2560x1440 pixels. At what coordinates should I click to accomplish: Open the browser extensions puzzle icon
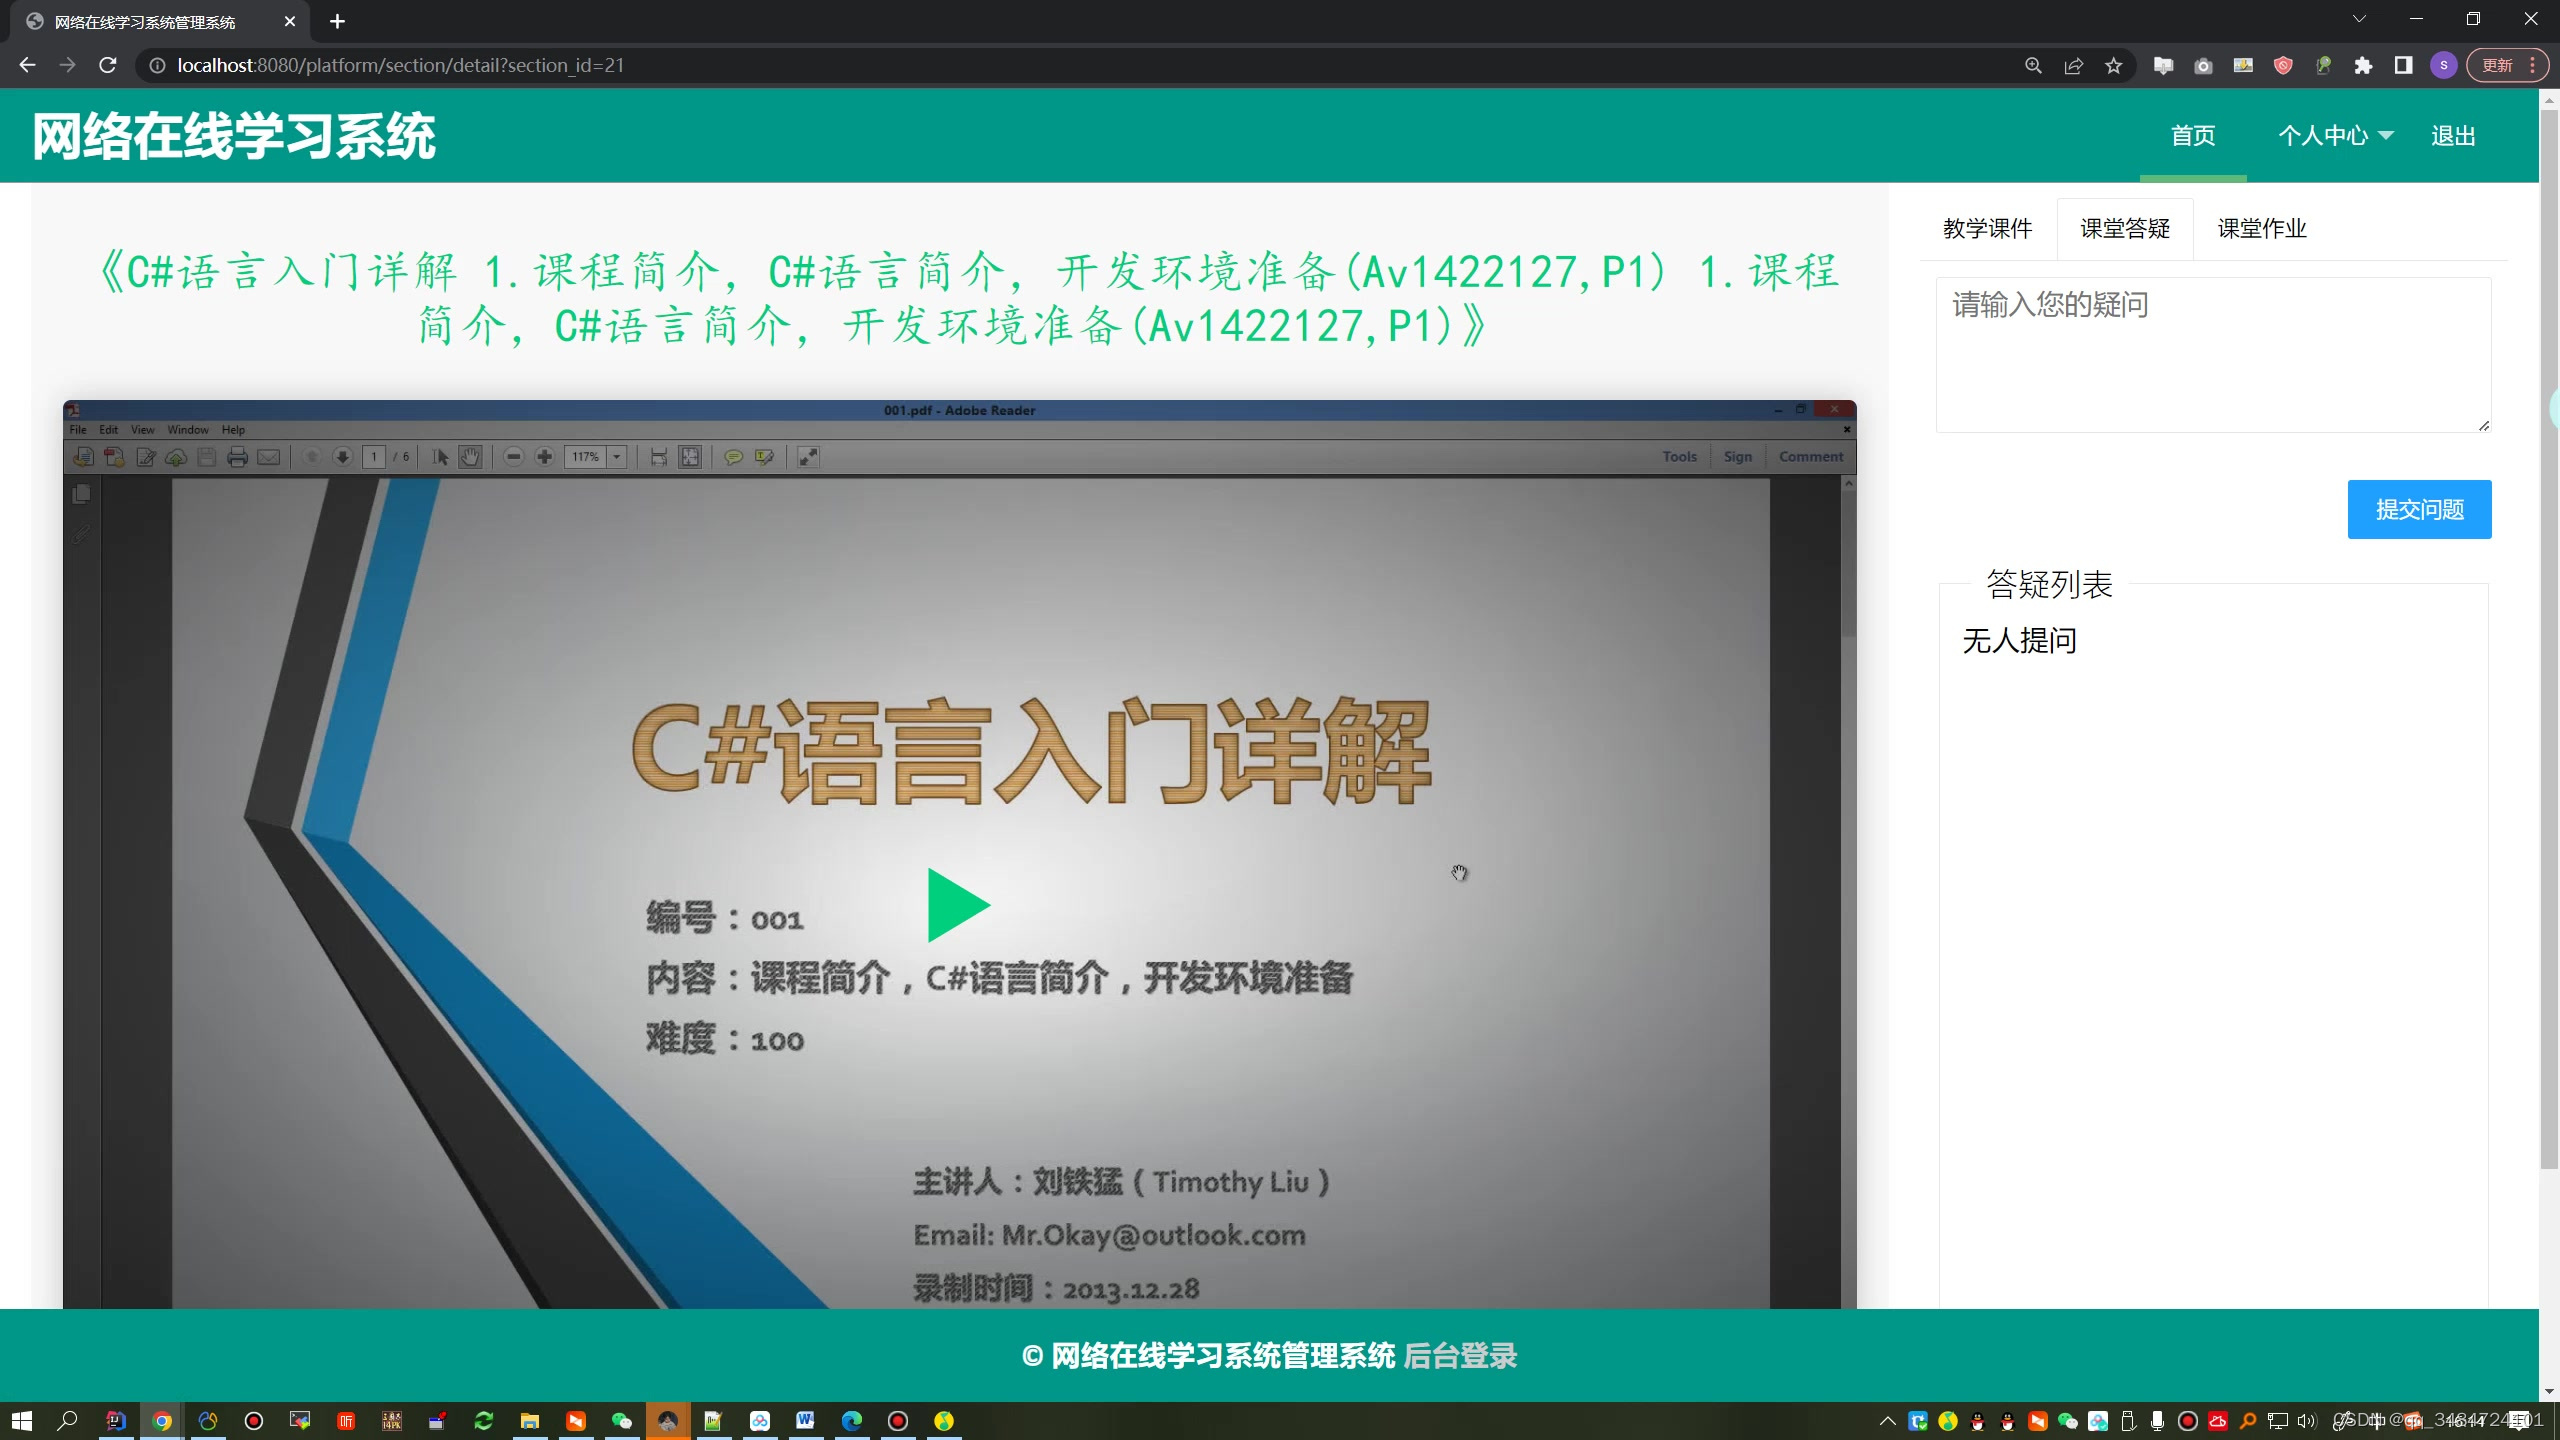2363,65
